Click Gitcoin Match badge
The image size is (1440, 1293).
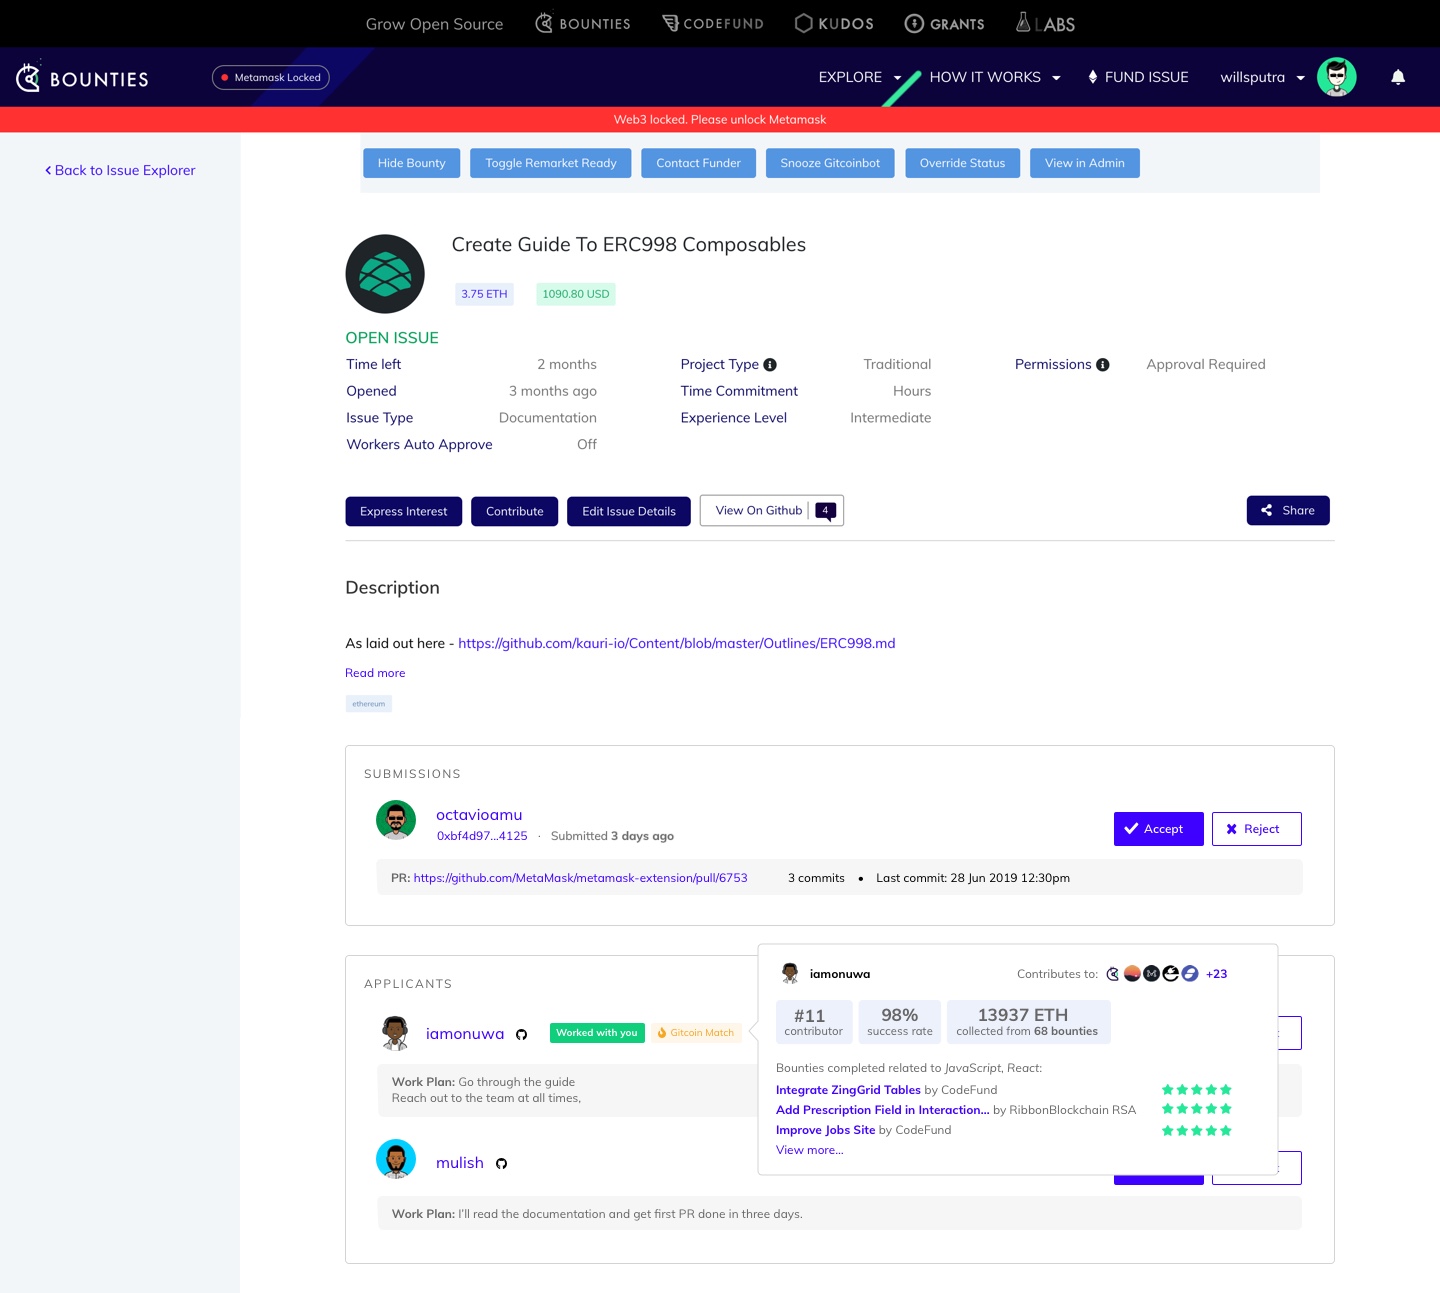tap(696, 1033)
